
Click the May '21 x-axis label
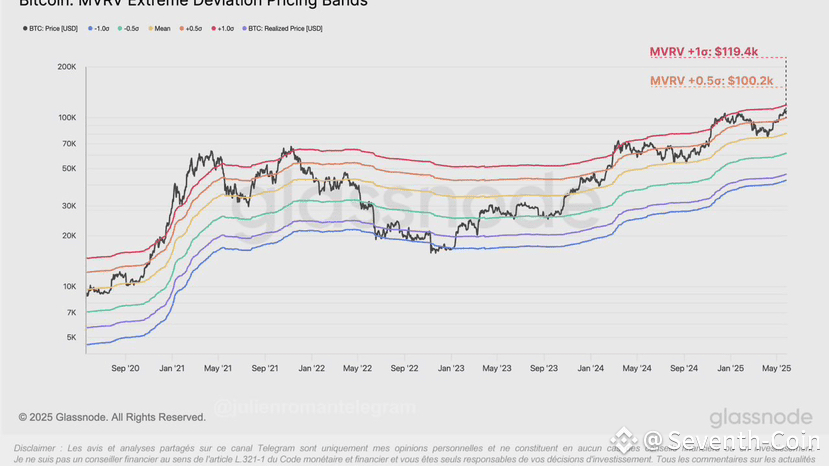218,368
